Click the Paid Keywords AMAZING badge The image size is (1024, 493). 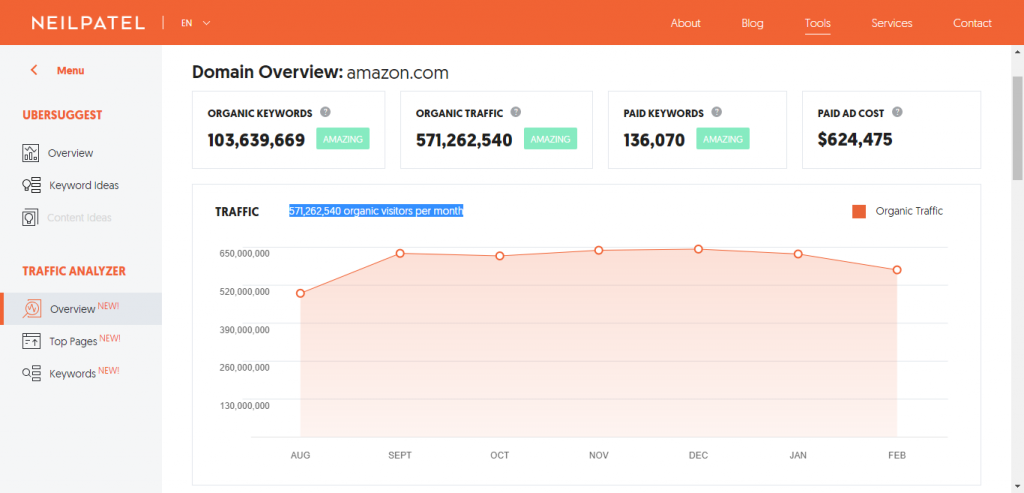pyautogui.click(x=723, y=139)
